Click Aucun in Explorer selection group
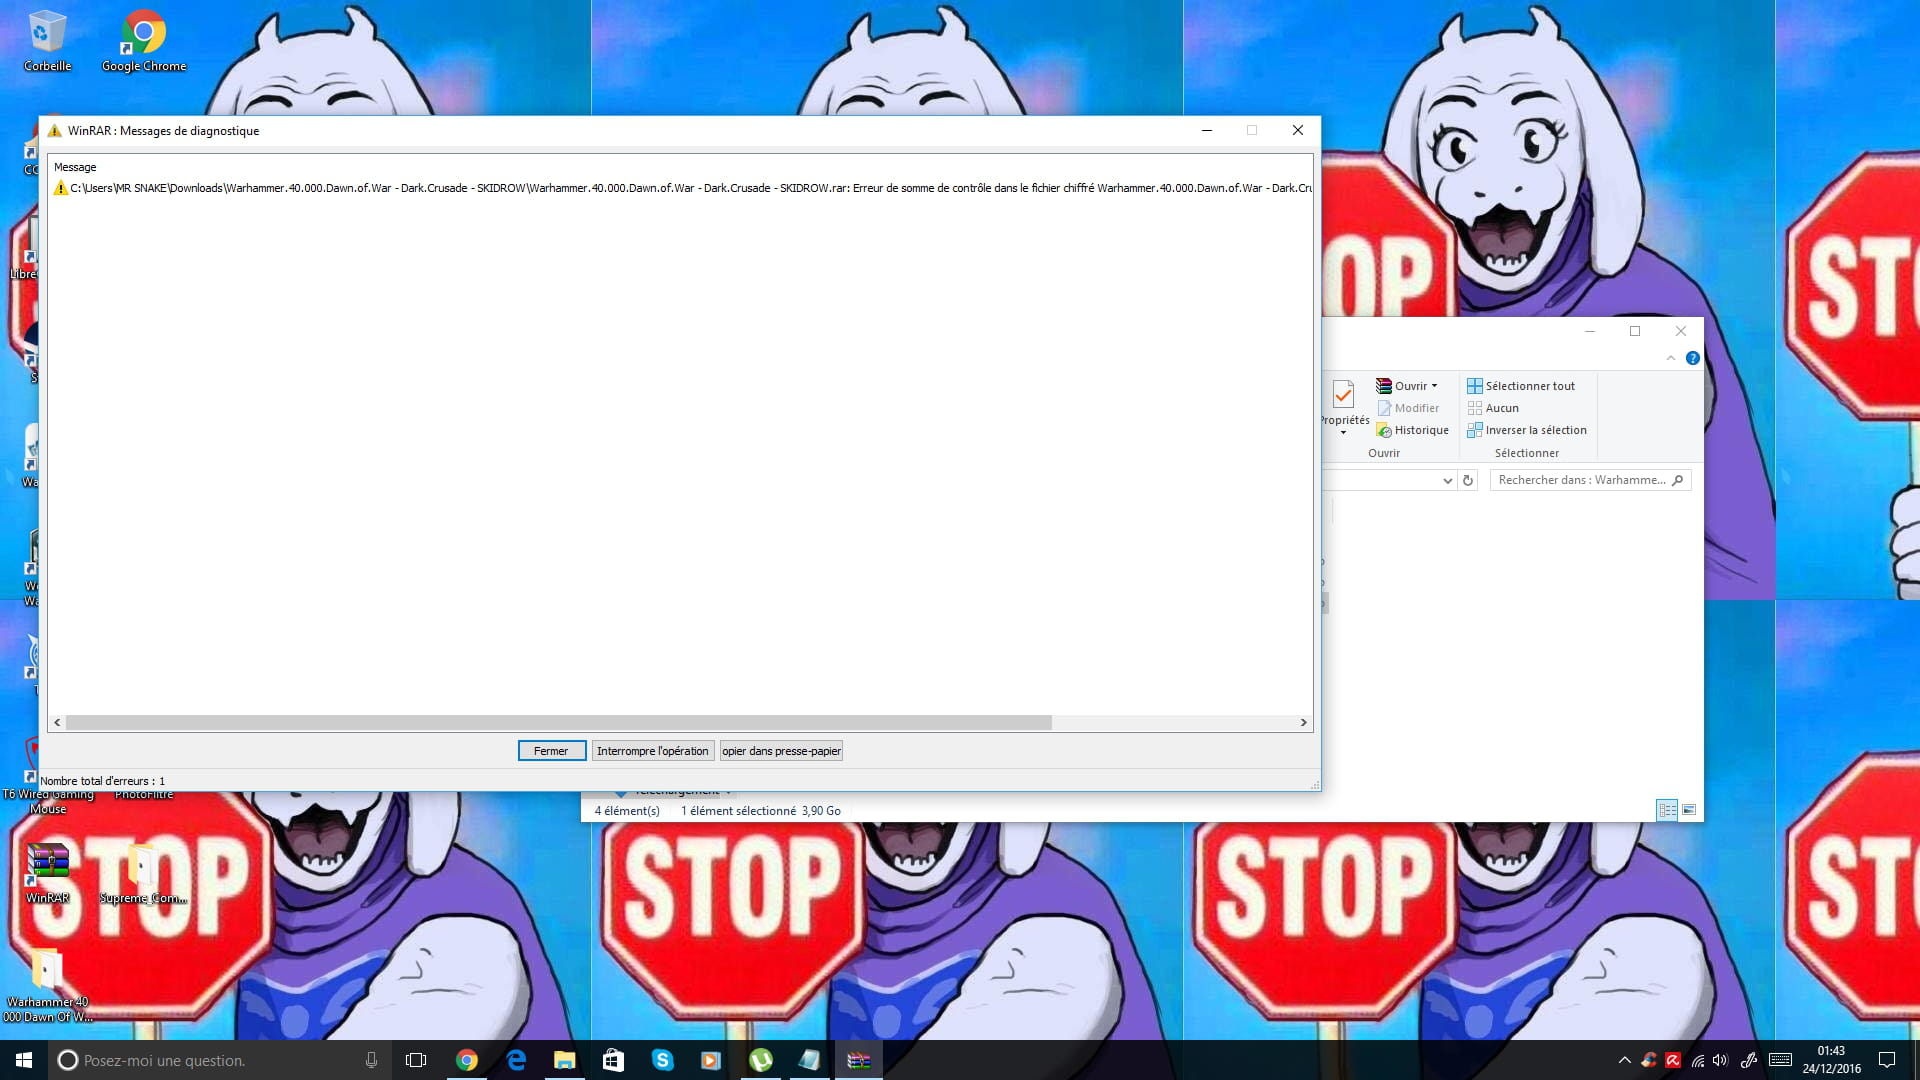 1493,408
